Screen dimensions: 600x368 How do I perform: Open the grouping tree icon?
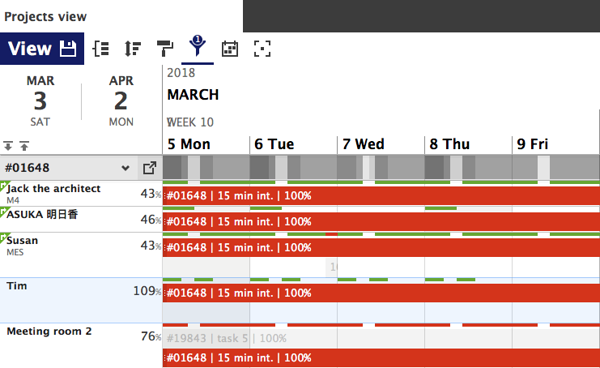point(101,49)
